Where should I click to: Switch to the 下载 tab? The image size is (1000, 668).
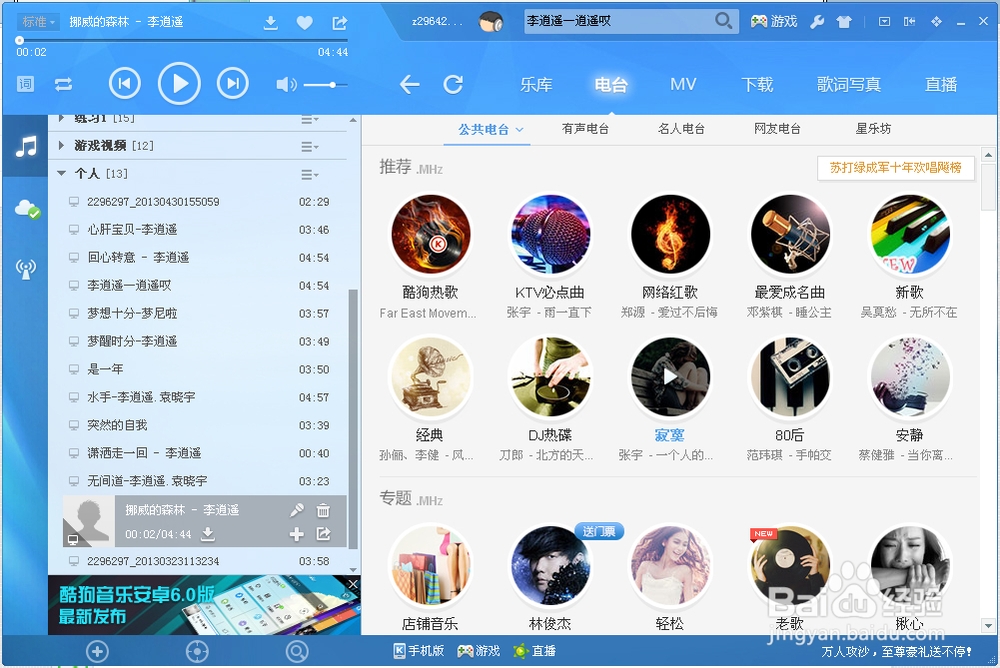click(757, 84)
